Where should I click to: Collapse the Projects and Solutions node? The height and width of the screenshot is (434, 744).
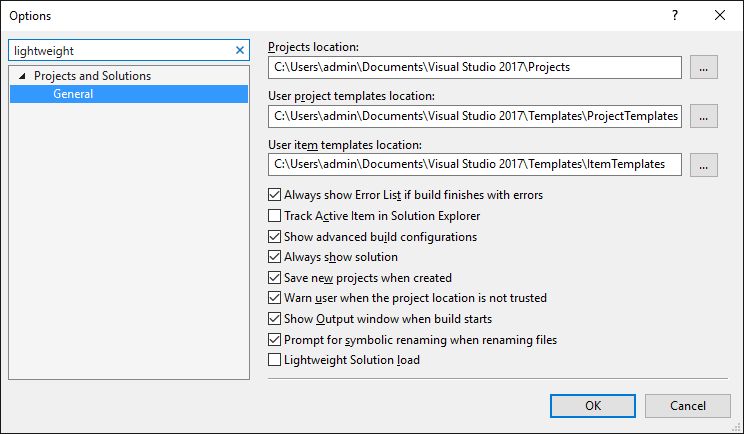(22, 76)
